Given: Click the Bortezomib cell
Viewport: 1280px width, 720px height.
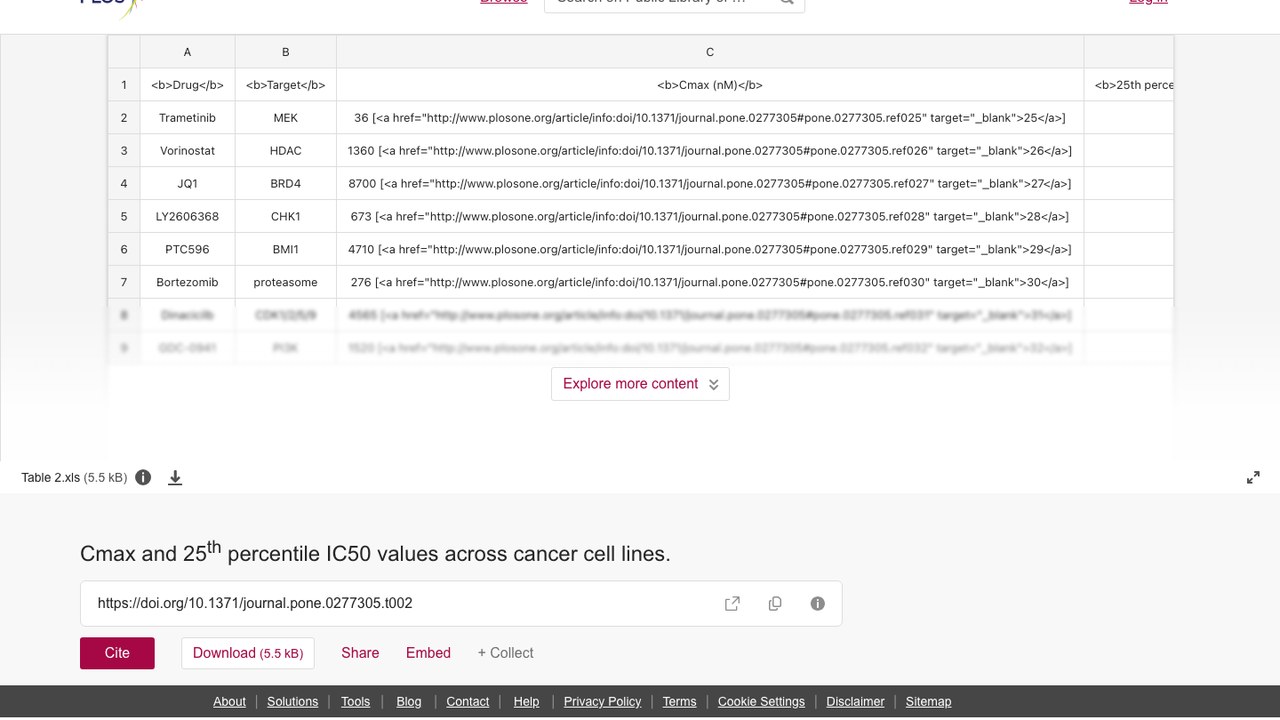Looking at the screenshot, I should (x=187, y=283).
